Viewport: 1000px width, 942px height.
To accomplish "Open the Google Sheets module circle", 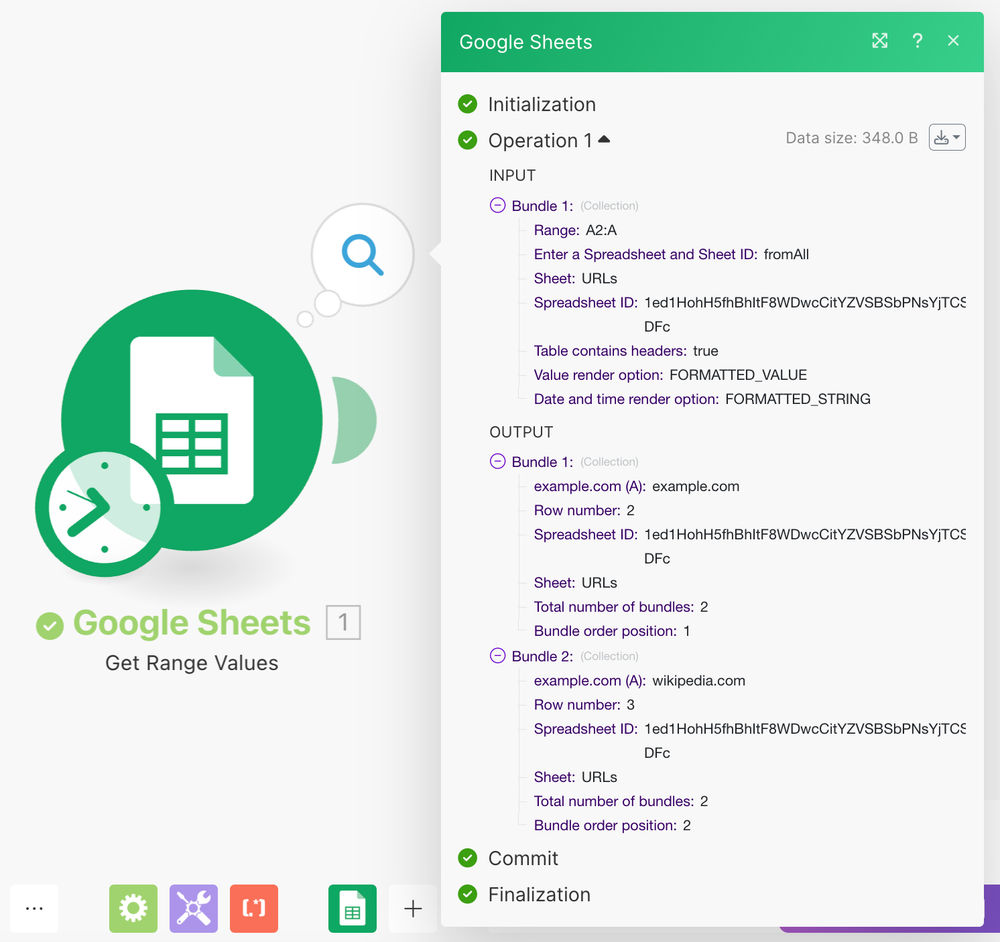I will point(191,420).
